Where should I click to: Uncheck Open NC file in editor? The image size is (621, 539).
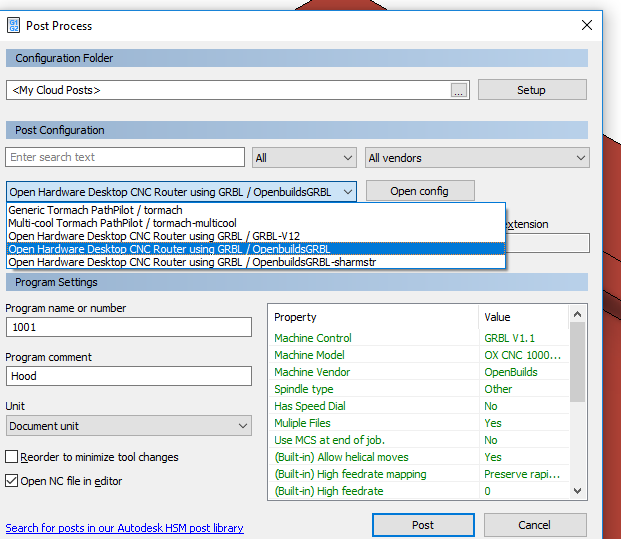12,480
